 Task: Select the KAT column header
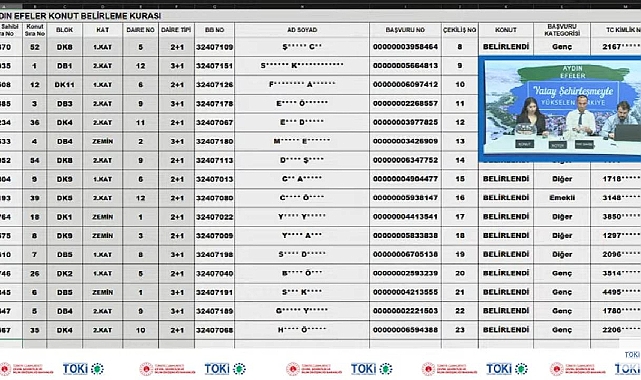pyautogui.click(x=103, y=30)
